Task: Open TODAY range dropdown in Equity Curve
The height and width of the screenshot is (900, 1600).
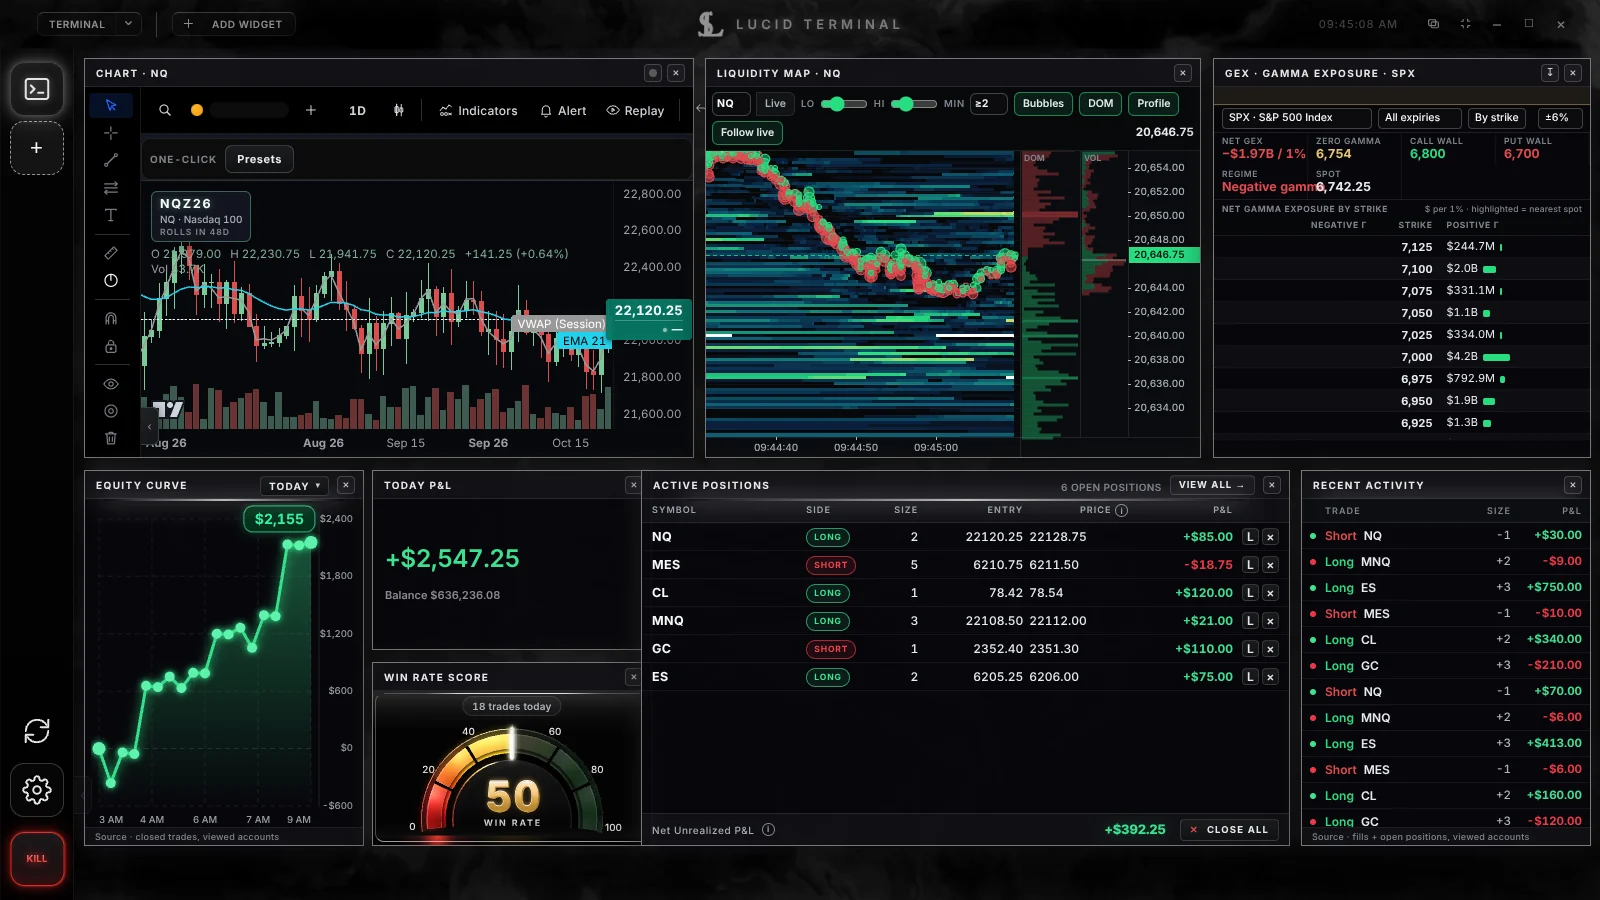Action: click(295, 486)
